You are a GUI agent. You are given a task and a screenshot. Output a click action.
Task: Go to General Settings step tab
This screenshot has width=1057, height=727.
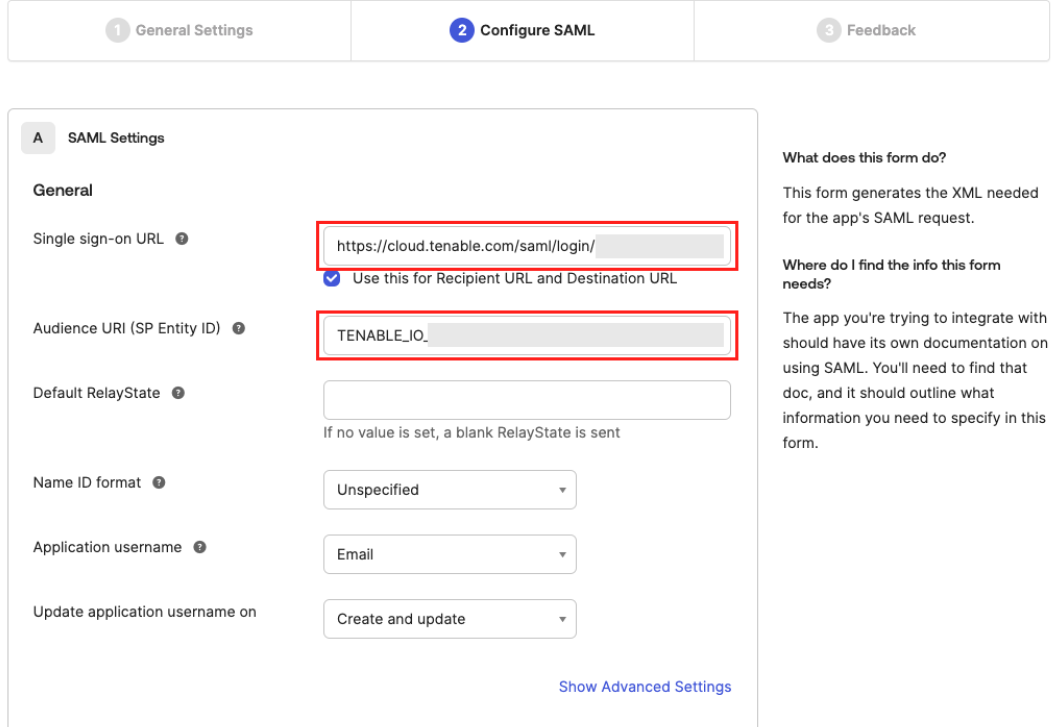[180, 30]
